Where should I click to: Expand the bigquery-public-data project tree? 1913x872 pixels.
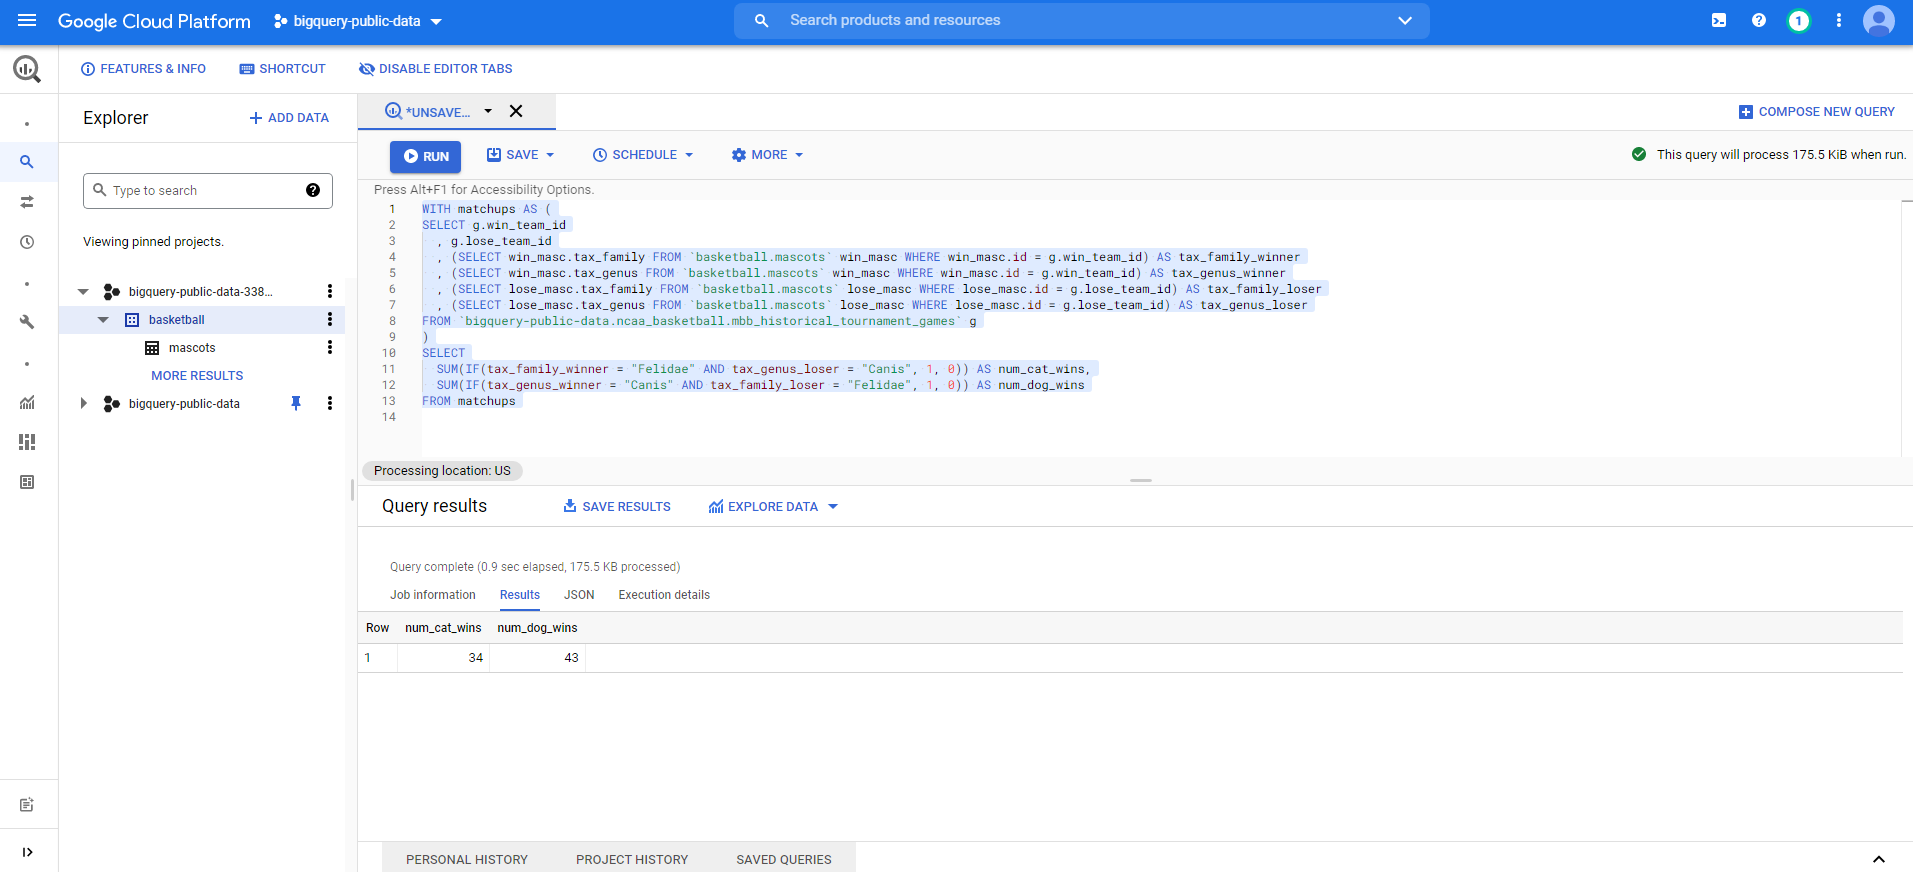[83, 404]
